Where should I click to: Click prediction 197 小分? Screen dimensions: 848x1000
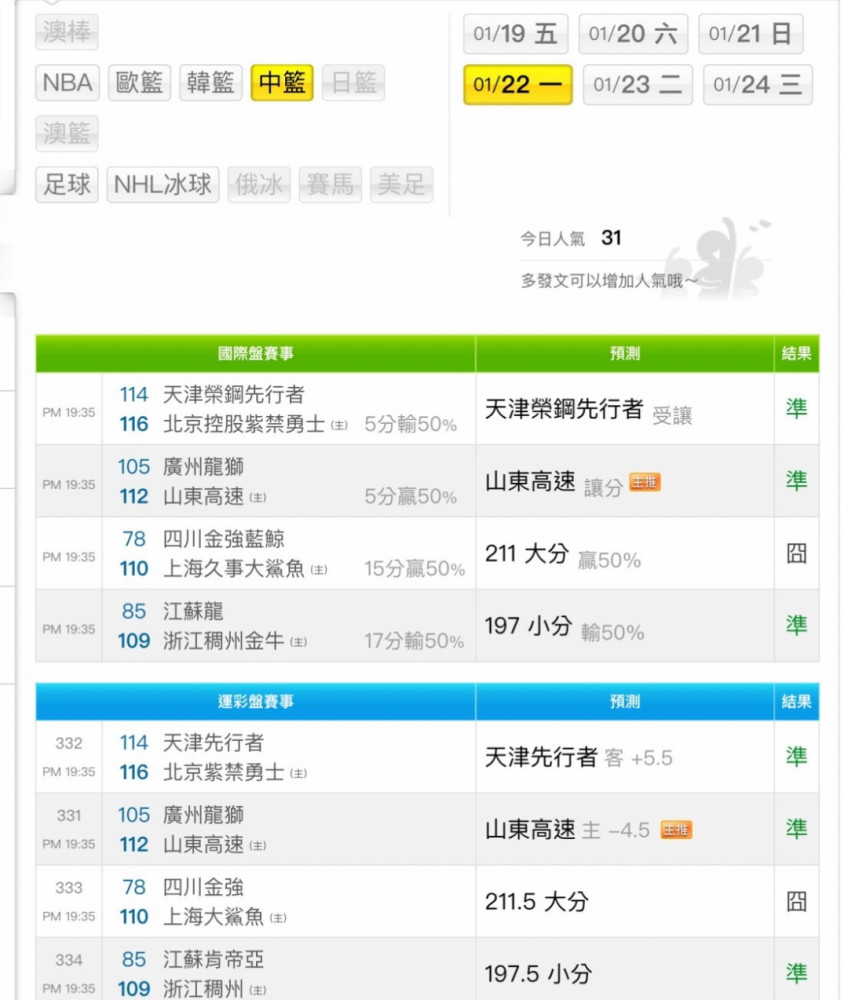click(x=529, y=626)
